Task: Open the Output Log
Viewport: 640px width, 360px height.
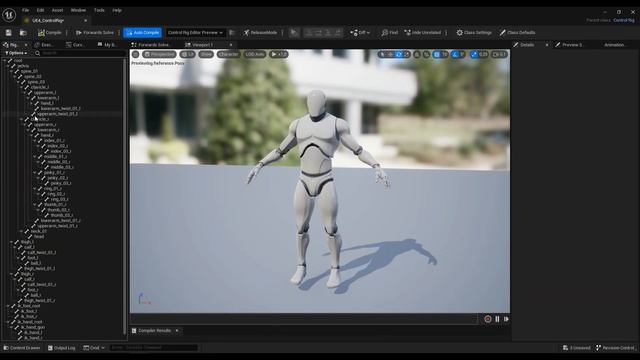Action: [62, 348]
